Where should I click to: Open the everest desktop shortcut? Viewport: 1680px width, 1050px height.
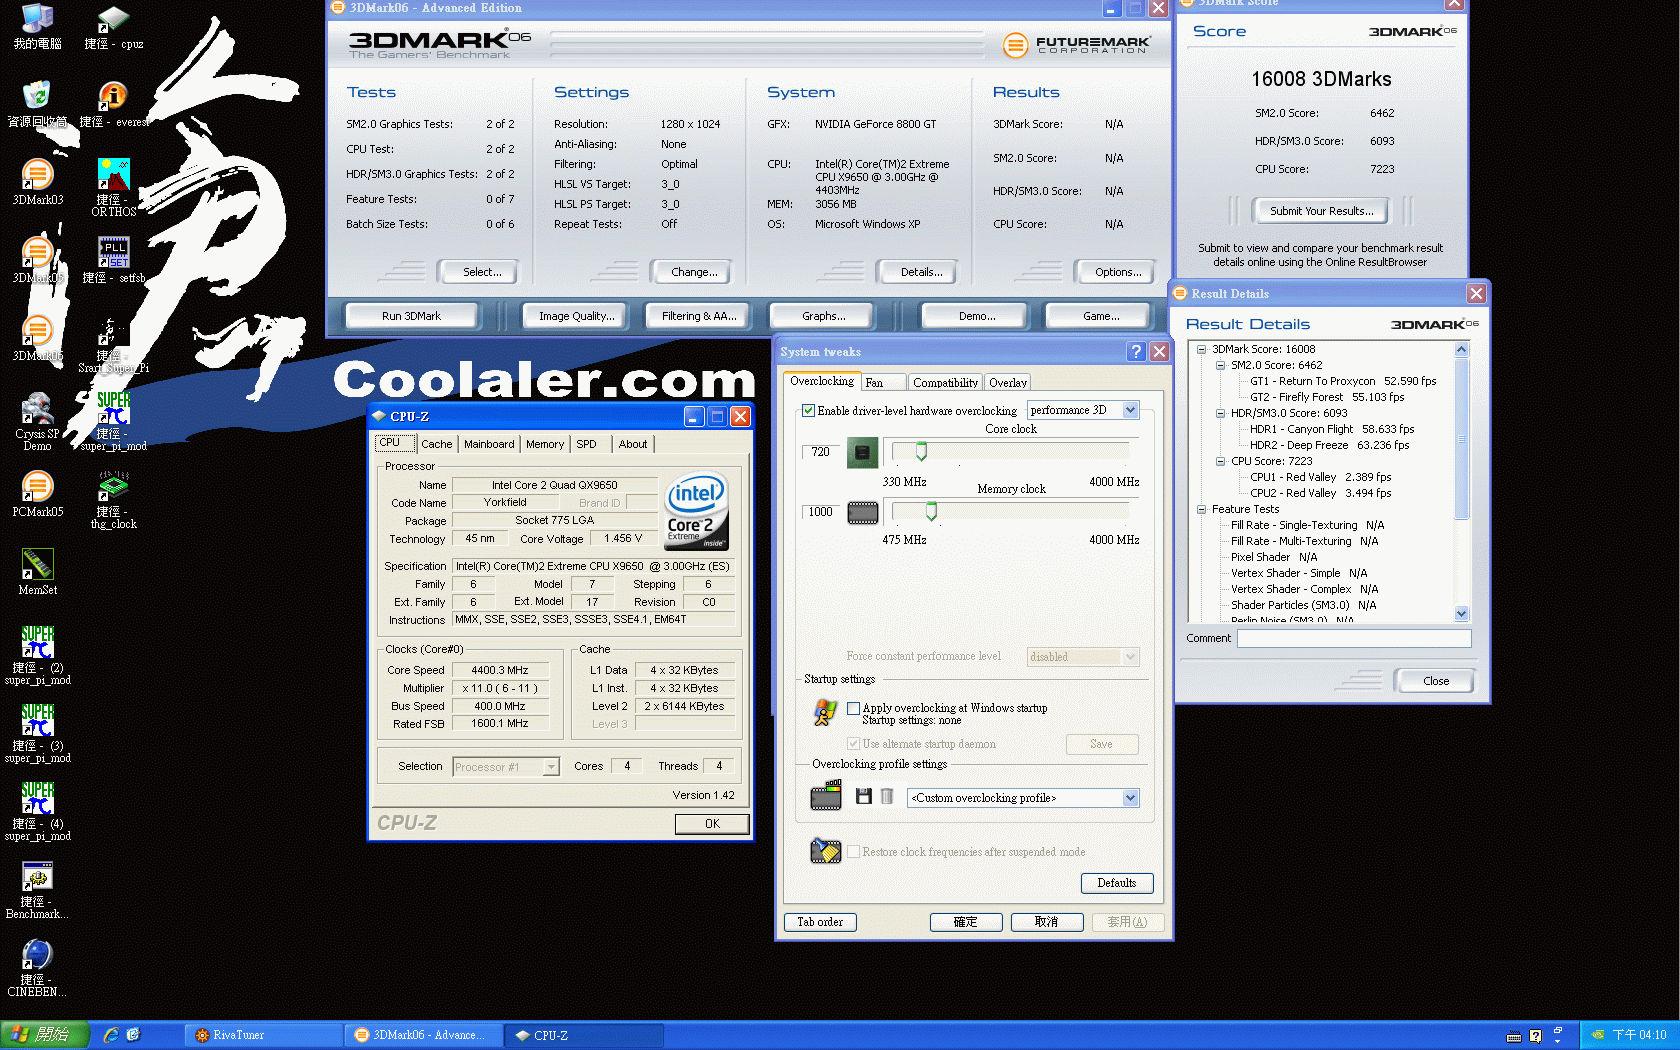(113, 105)
